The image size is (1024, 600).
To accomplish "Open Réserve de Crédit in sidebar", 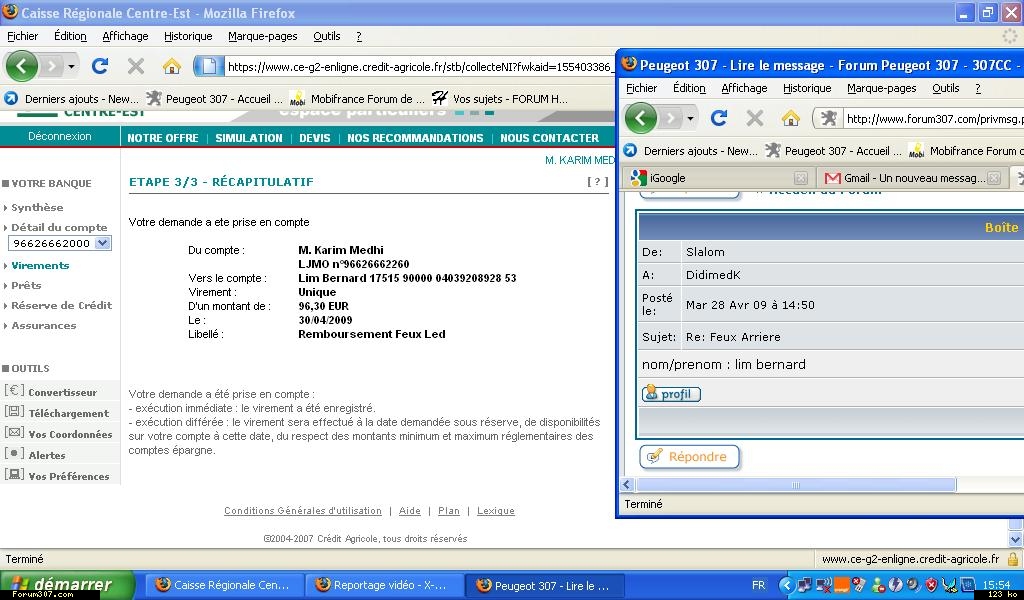I will click(61, 306).
